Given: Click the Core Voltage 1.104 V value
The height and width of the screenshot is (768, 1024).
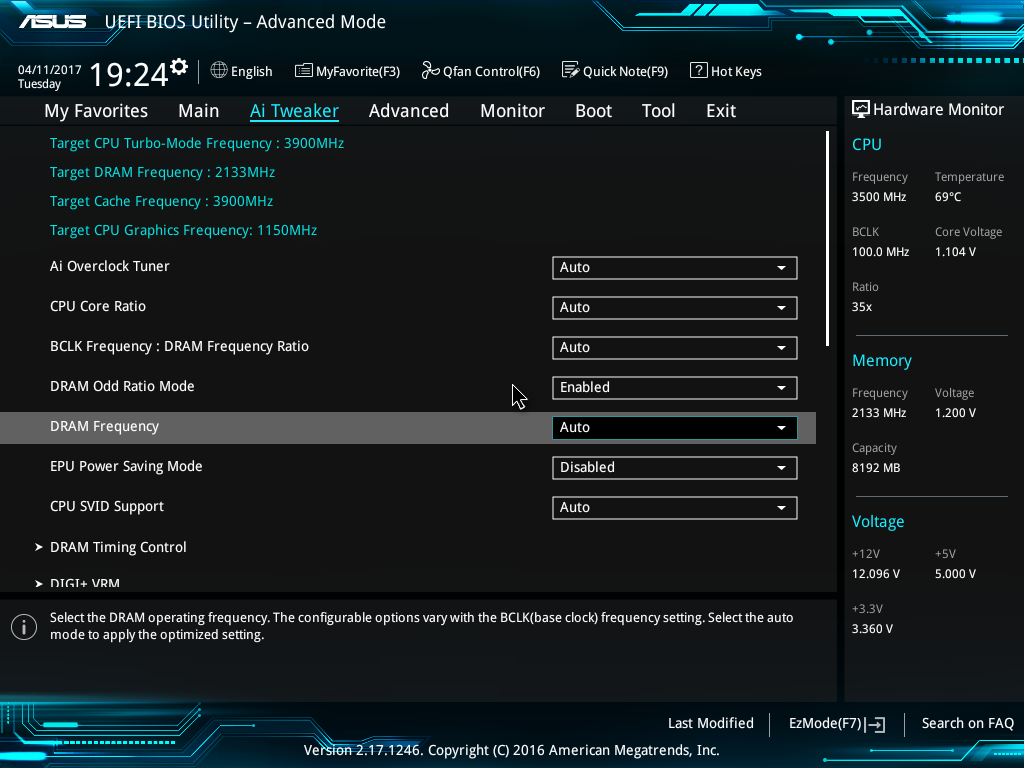Looking at the screenshot, I should 955,251.
